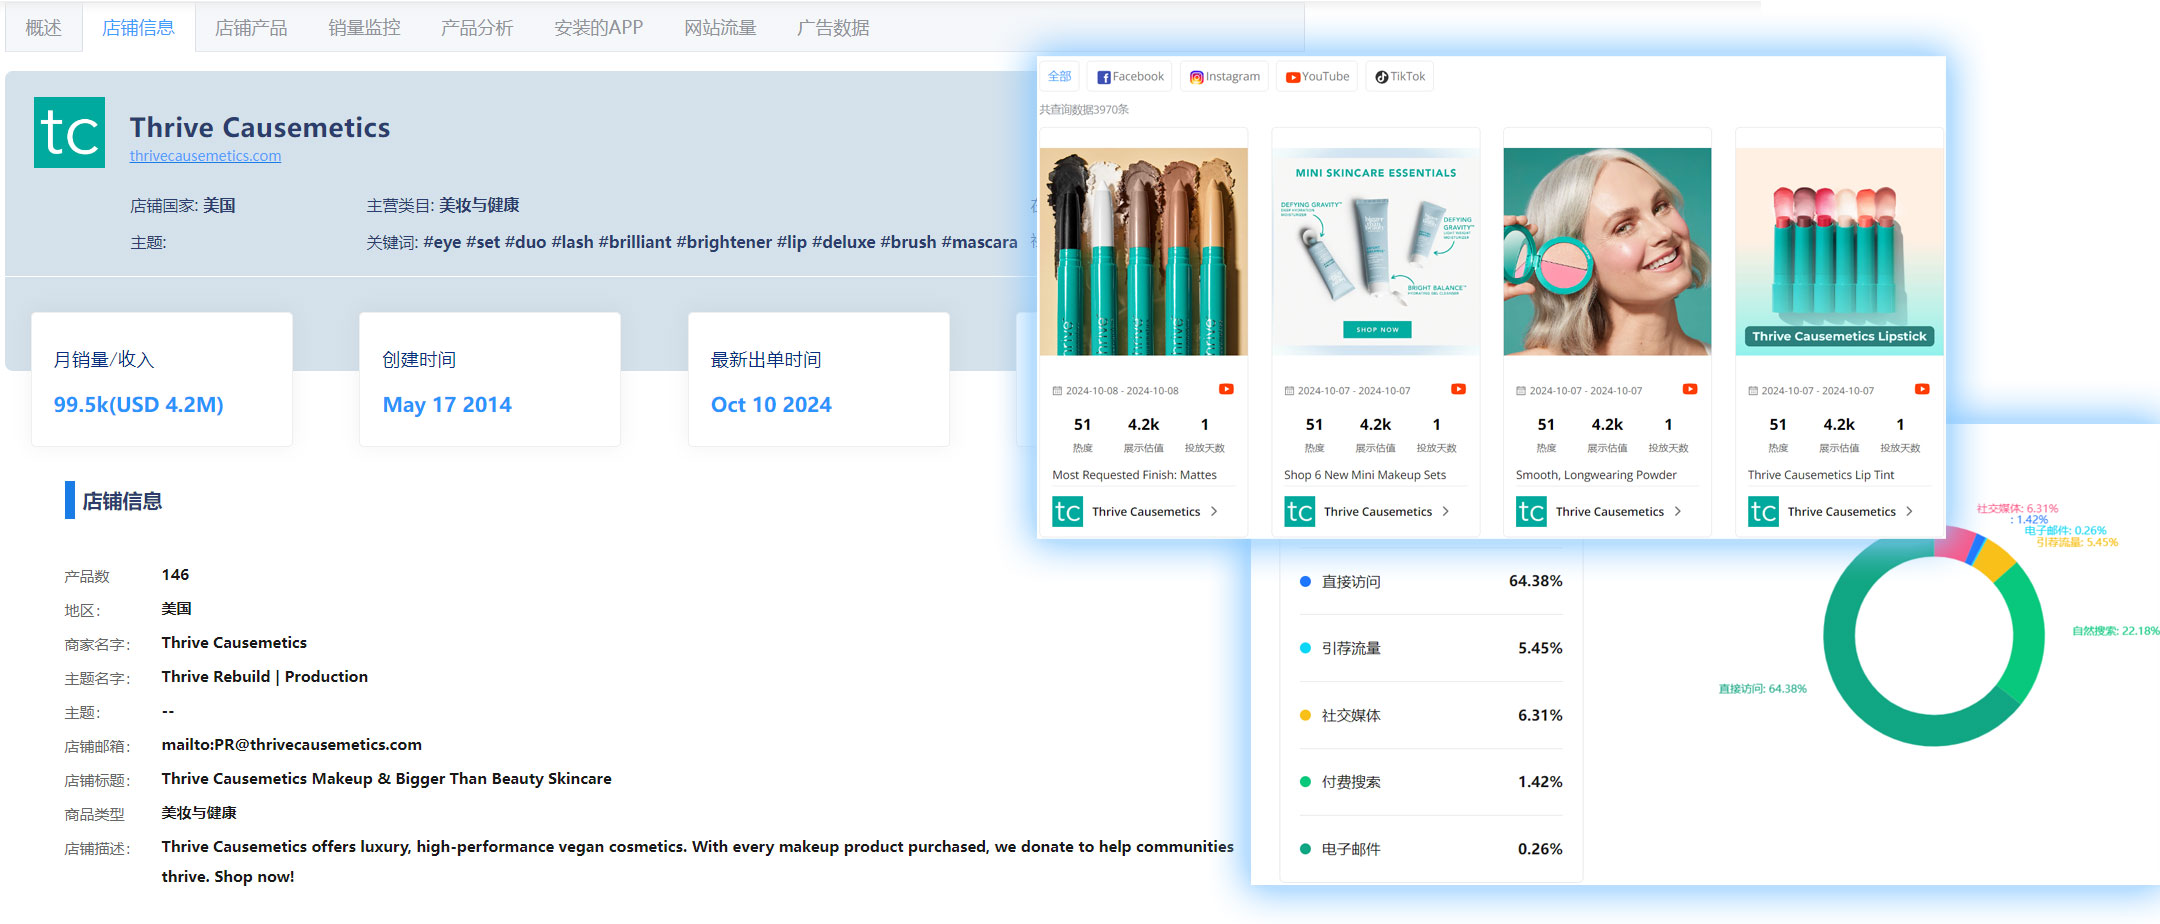The width and height of the screenshot is (2160, 924).
Task: Click product count value 146
Action: tap(175, 575)
